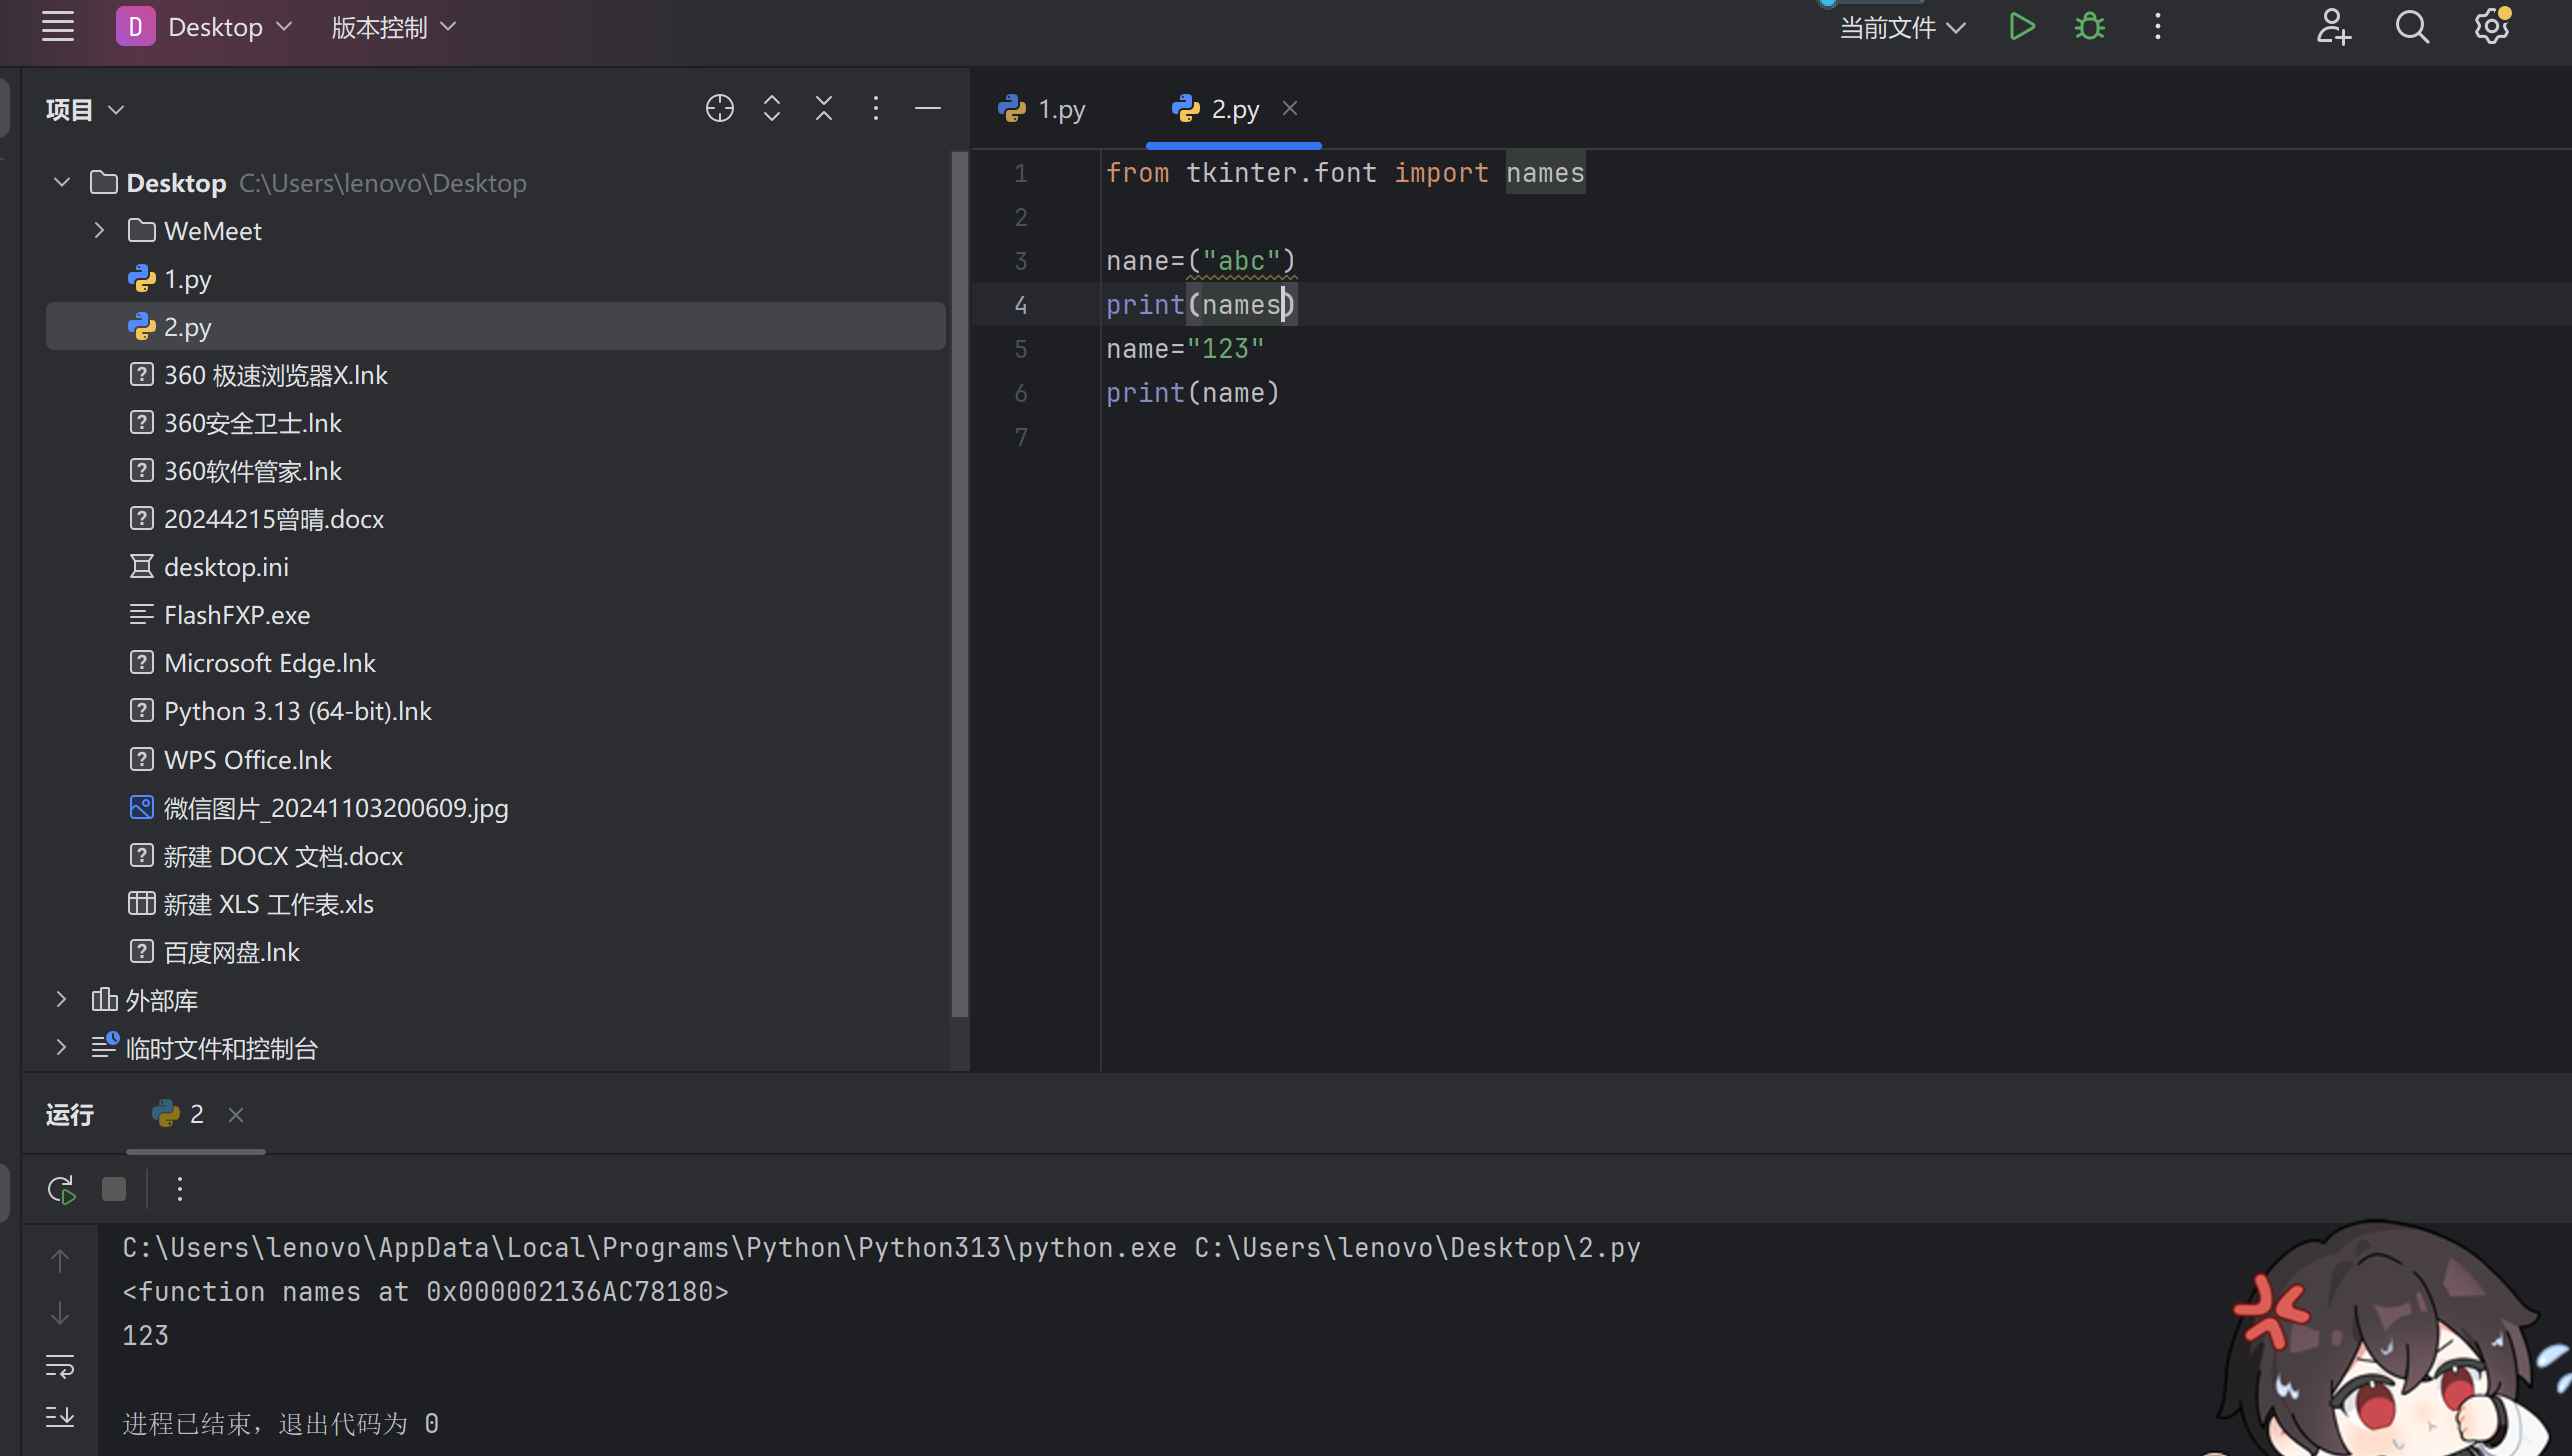Run the current file with green play button

tap(2021, 27)
